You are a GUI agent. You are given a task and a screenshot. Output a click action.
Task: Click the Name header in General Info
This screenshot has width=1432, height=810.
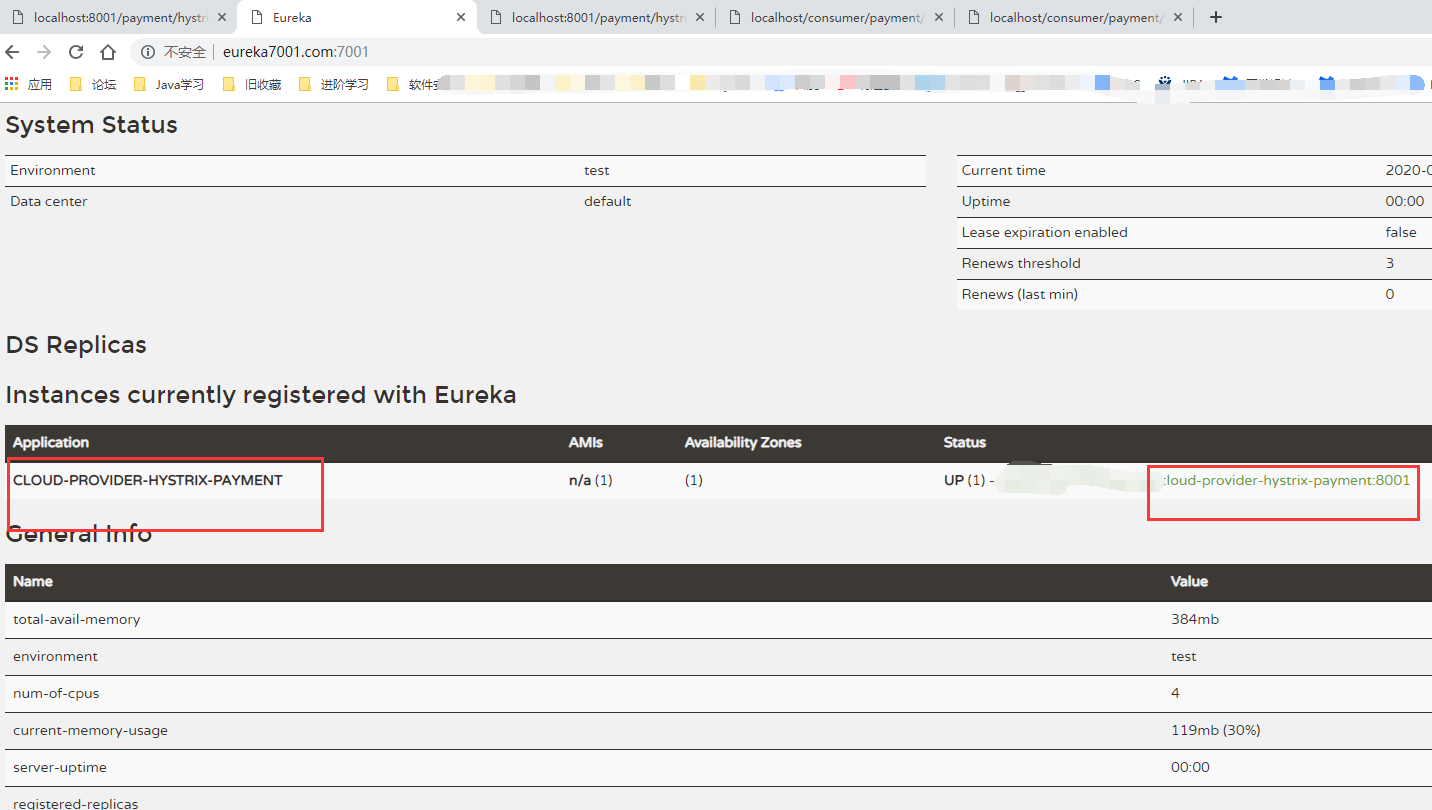pos(33,582)
